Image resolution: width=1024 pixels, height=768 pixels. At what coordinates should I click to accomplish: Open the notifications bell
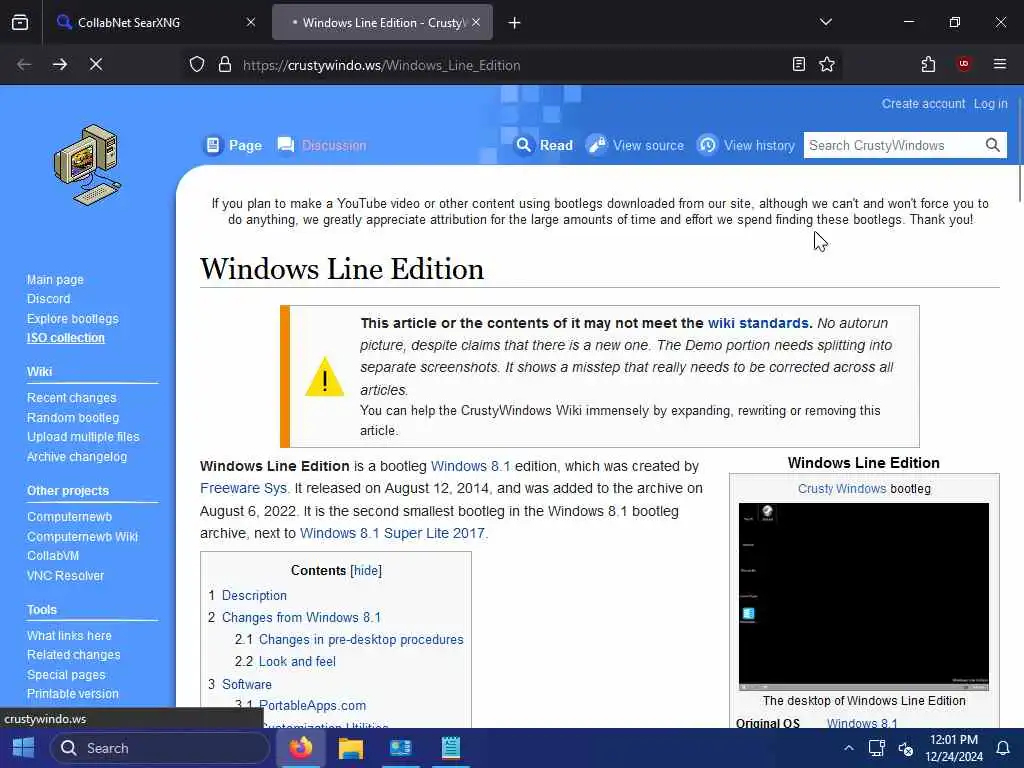1002,748
